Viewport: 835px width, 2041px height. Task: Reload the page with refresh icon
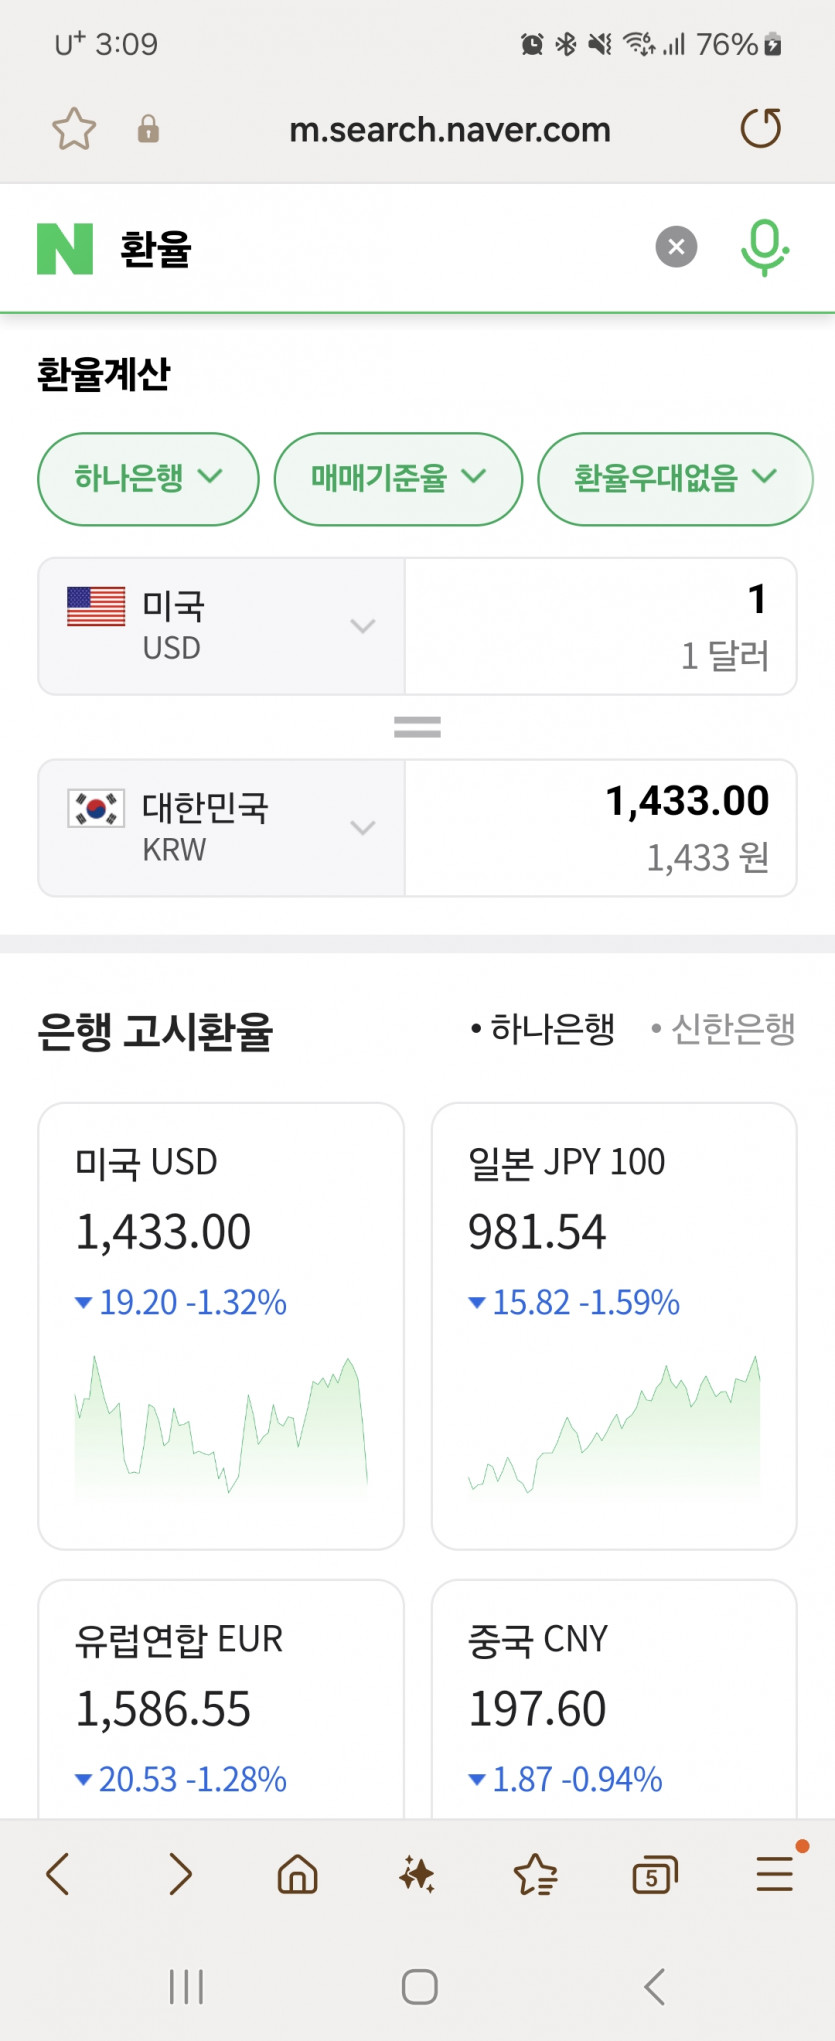tap(760, 129)
